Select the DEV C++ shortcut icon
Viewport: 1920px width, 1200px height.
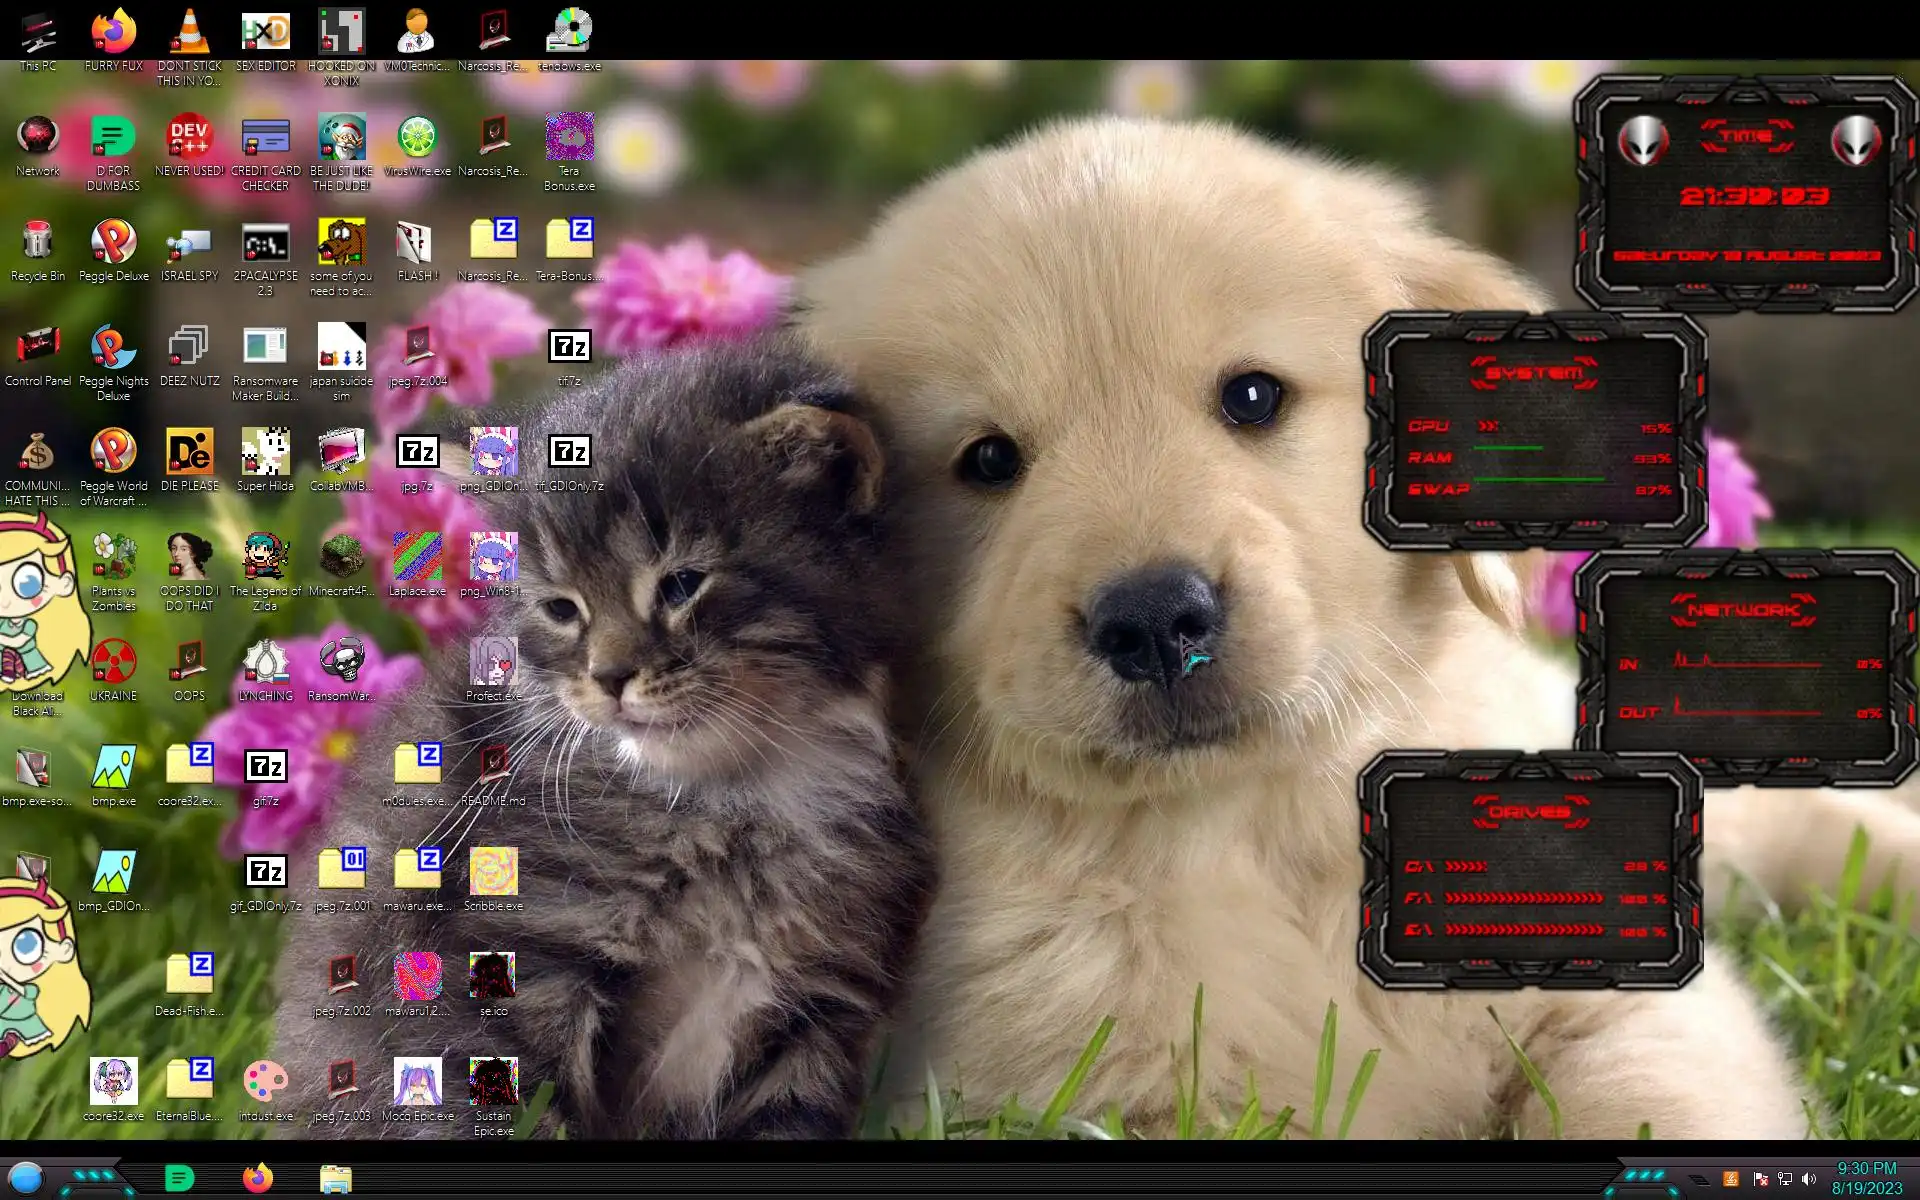[189, 138]
